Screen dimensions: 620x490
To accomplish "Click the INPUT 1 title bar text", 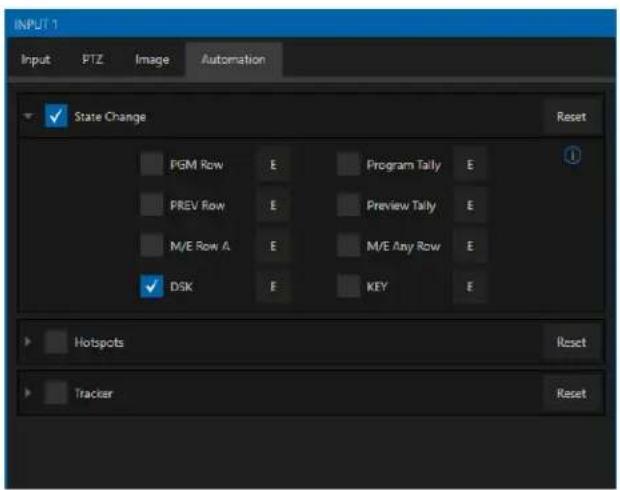I will pos(36,25).
